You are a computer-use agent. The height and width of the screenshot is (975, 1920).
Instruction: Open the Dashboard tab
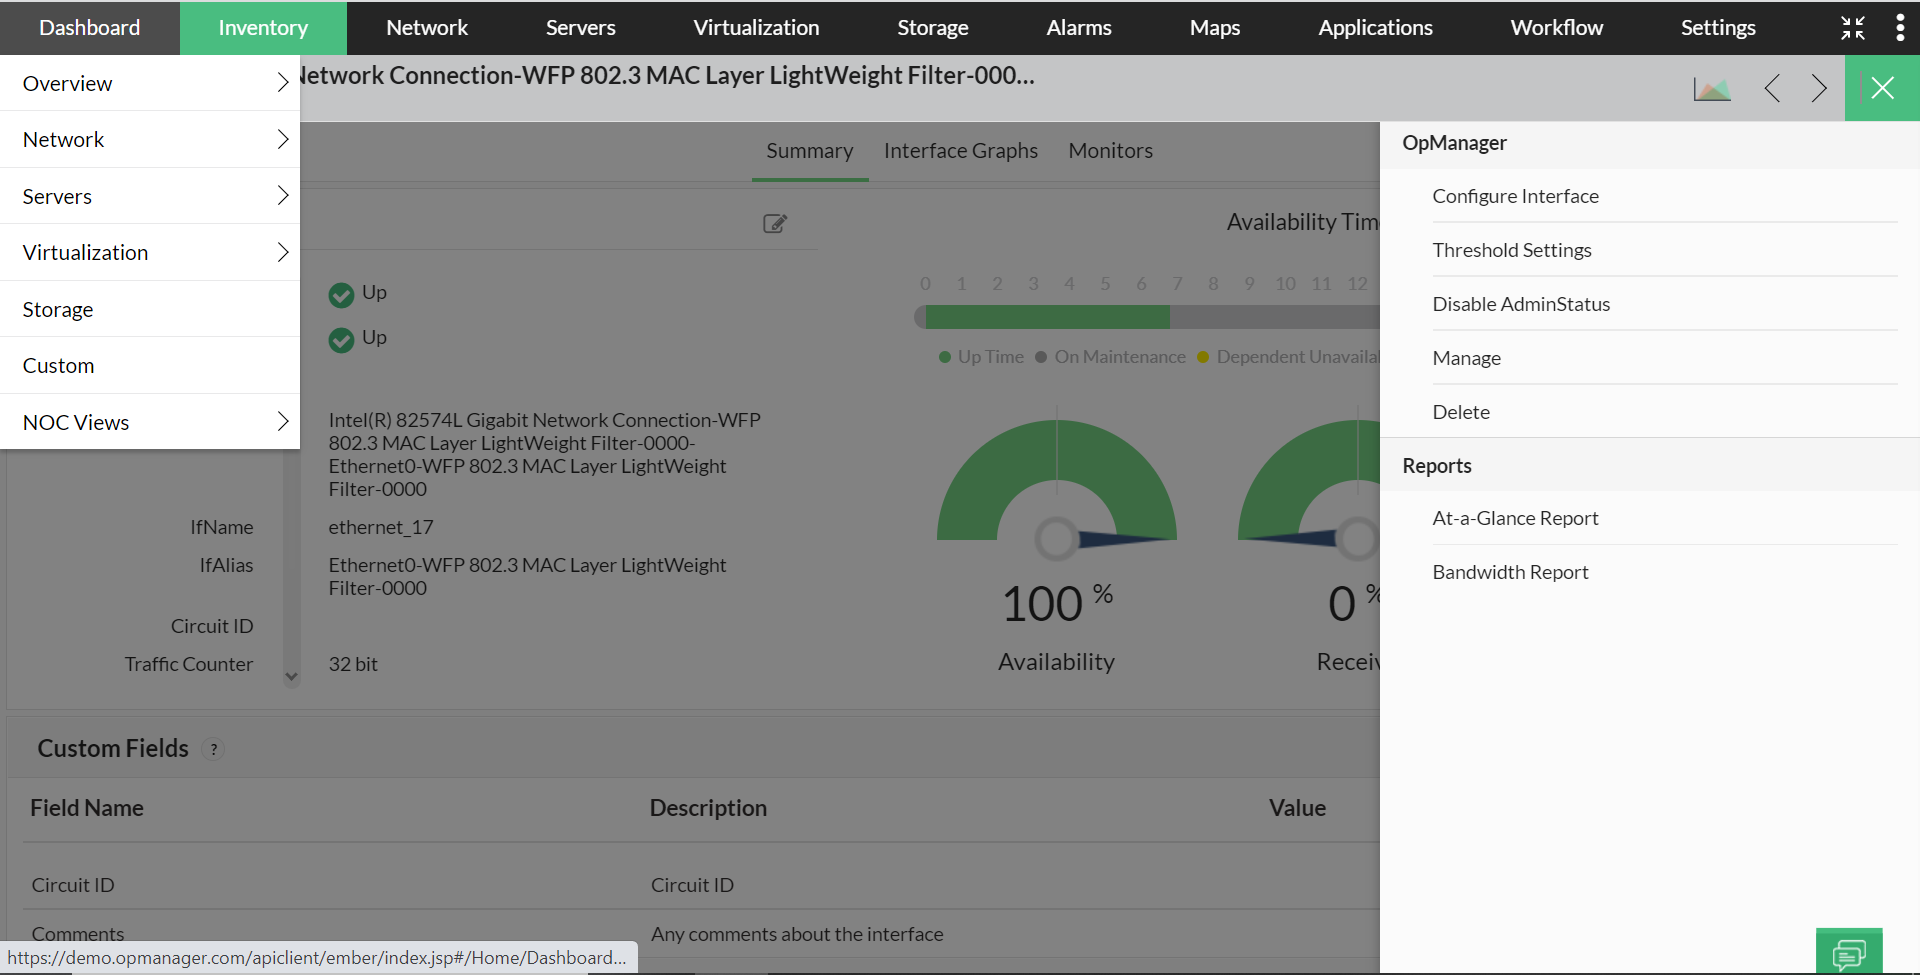(90, 28)
